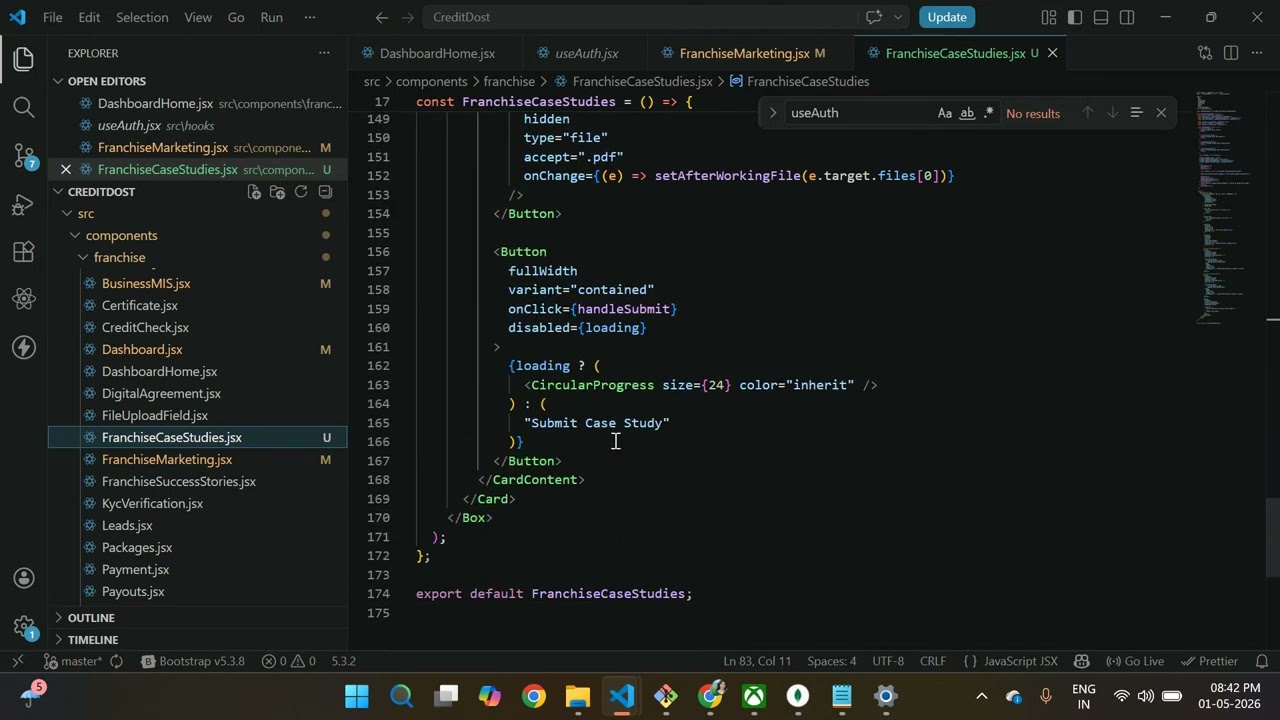The width and height of the screenshot is (1280, 720).
Task: Open Source Control view with badge
Action: tap(24, 155)
